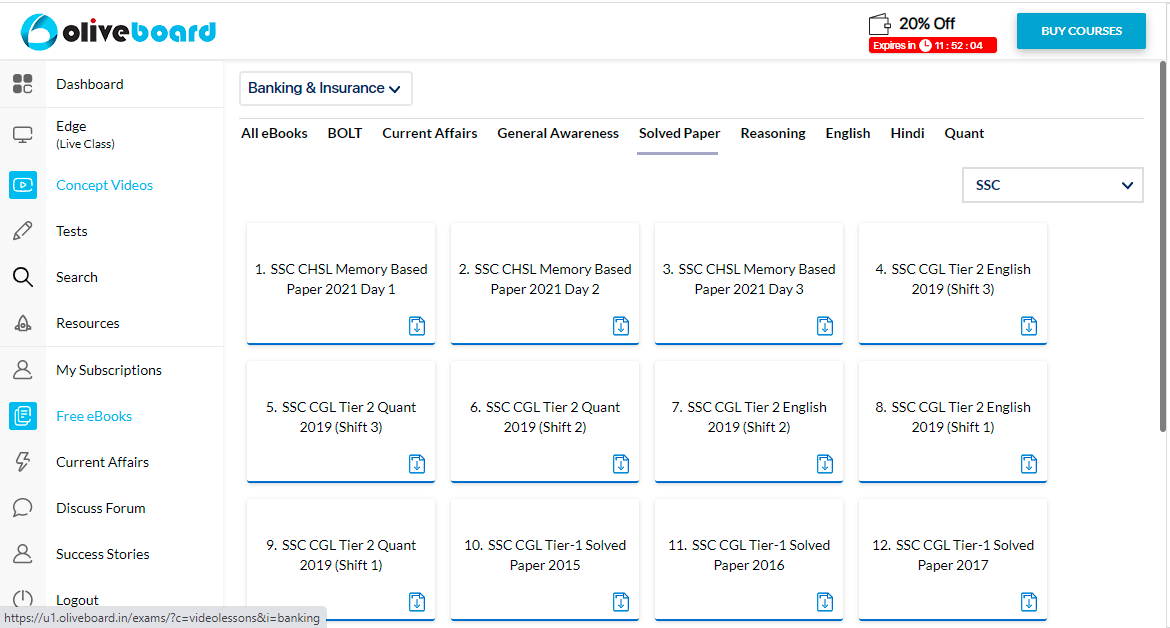Viewport: 1170px width, 628px height.
Task: Open the Hindi tab
Action: (x=907, y=134)
